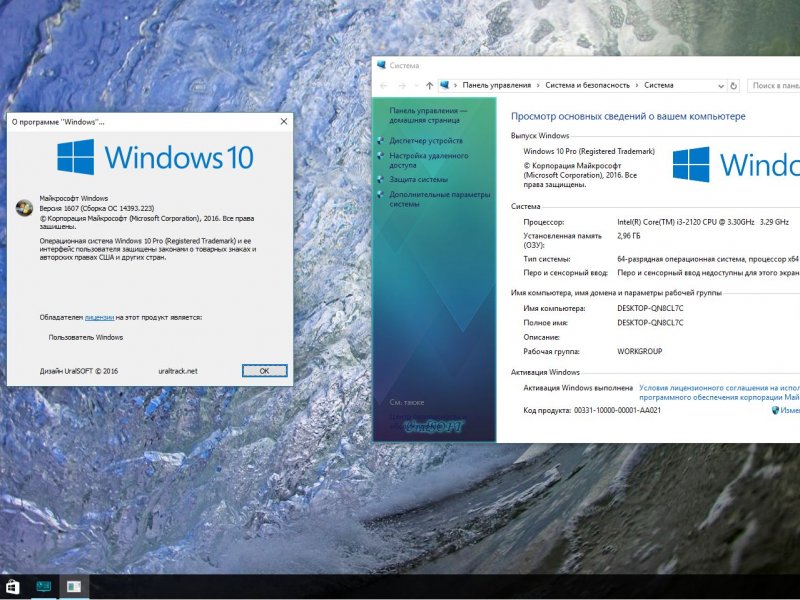Click shield icon beside Настройка удаленного доступа
Viewport: 800px width, 600px height.
coord(381,156)
